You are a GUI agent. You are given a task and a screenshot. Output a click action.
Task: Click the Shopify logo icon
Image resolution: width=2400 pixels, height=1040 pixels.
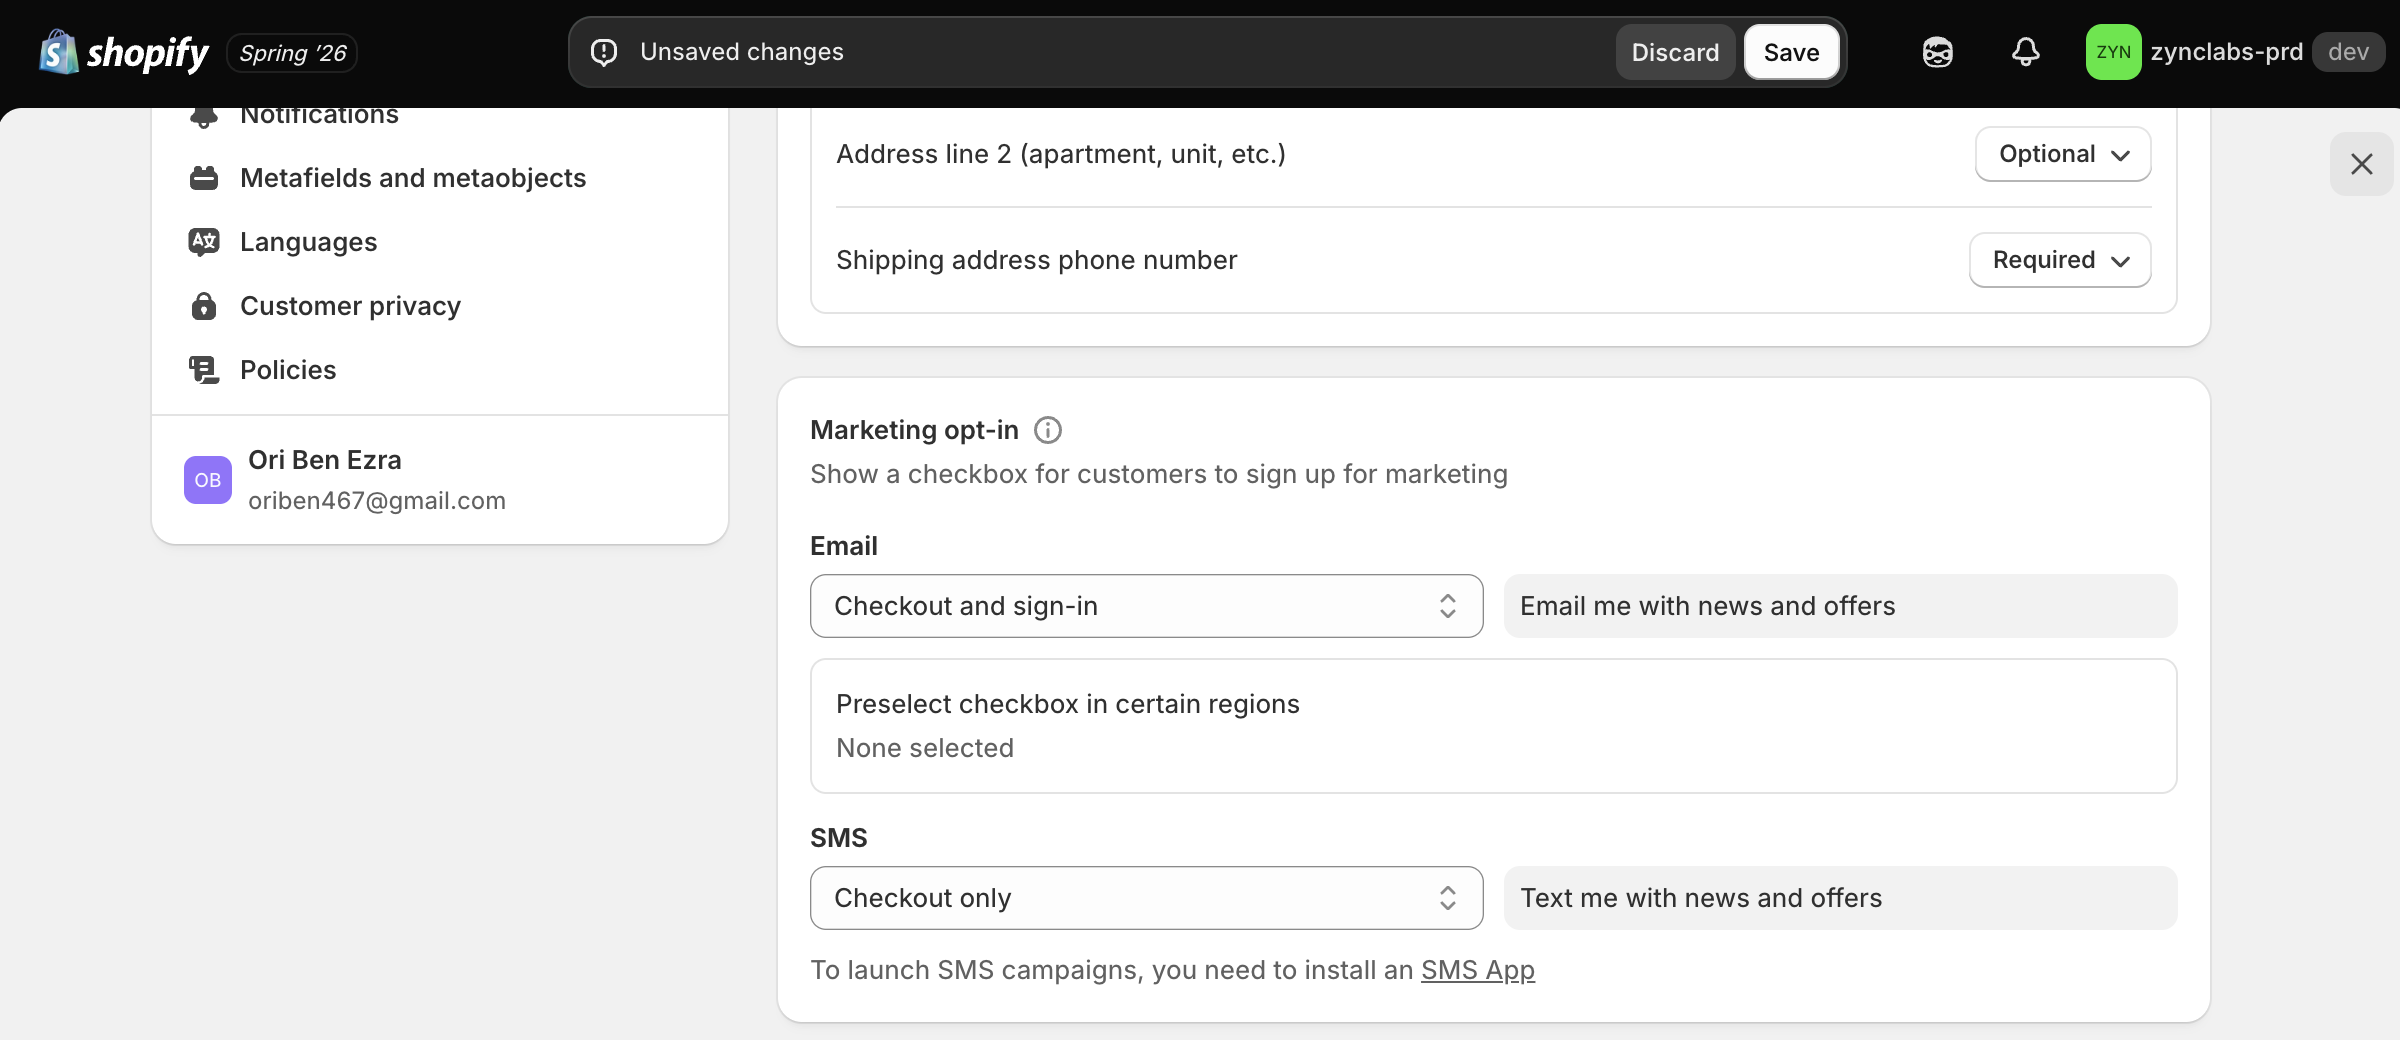[x=58, y=52]
